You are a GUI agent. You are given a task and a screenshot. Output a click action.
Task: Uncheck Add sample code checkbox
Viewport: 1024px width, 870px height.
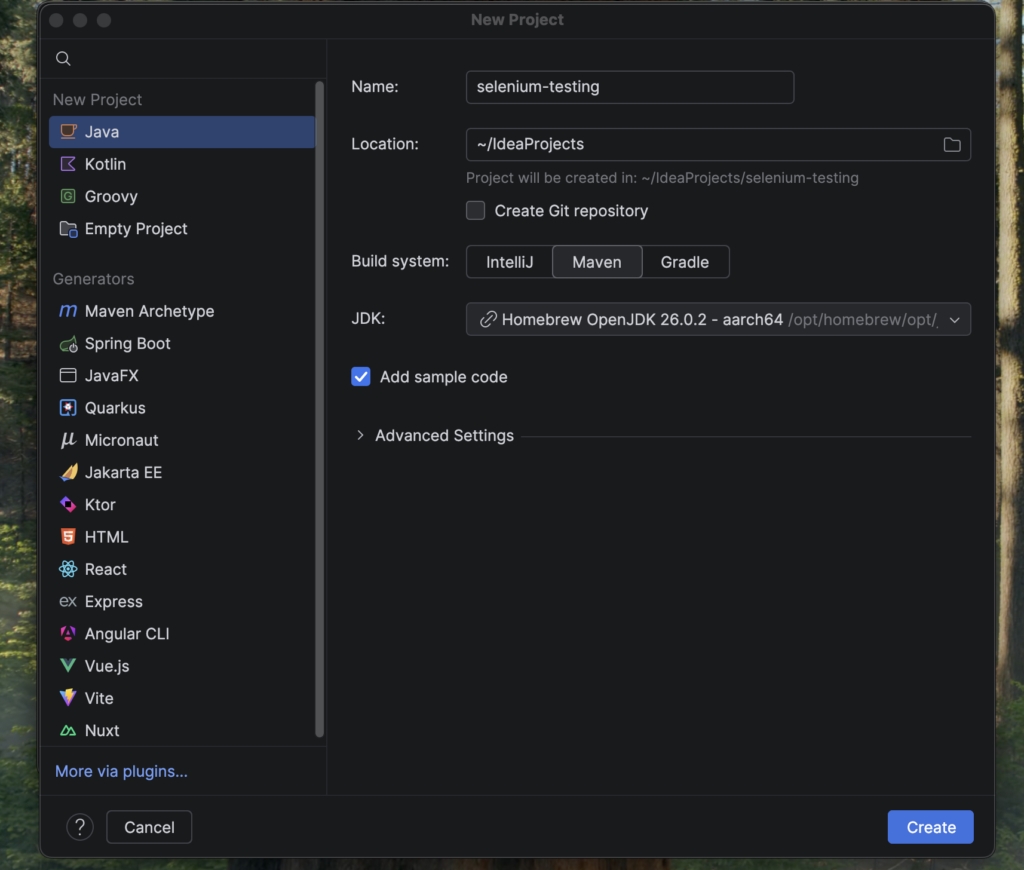coord(360,377)
